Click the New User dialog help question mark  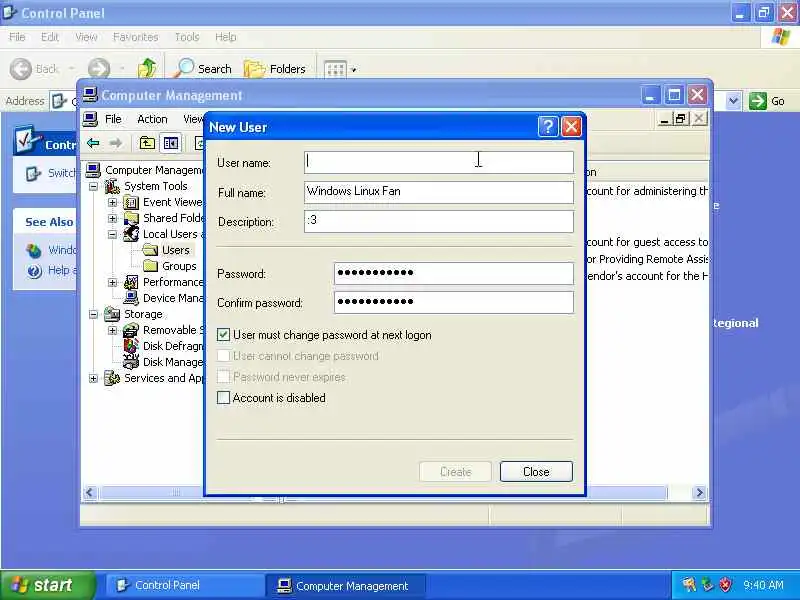548,127
